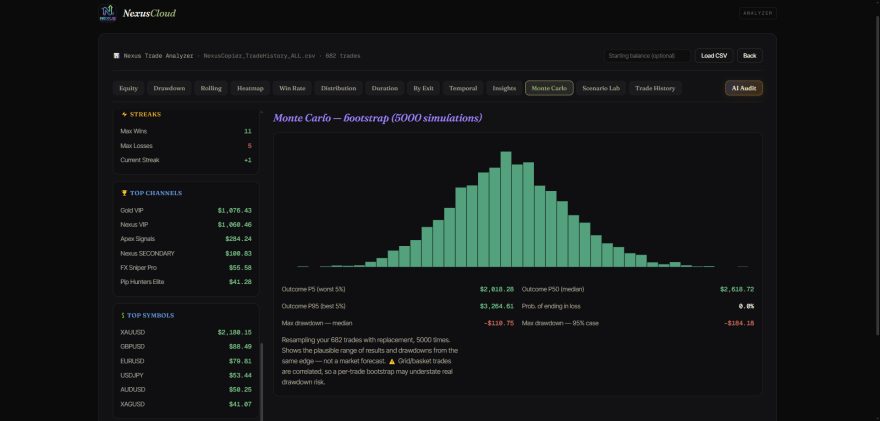Viewport: 880px width, 421px height.
Task: Open the Equity tab
Action: click(129, 88)
